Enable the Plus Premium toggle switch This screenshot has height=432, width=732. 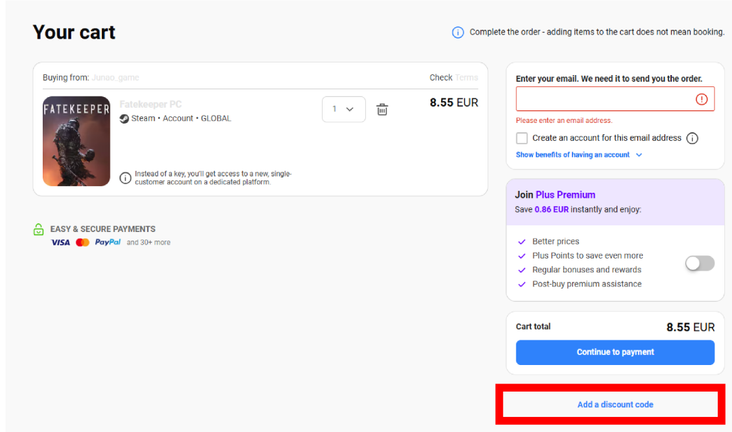click(x=699, y=263)
